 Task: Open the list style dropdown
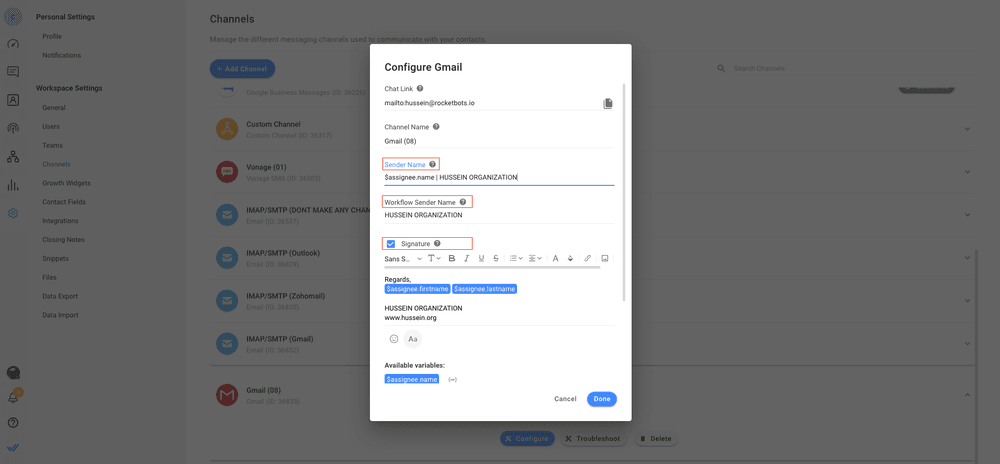(515, 259)
